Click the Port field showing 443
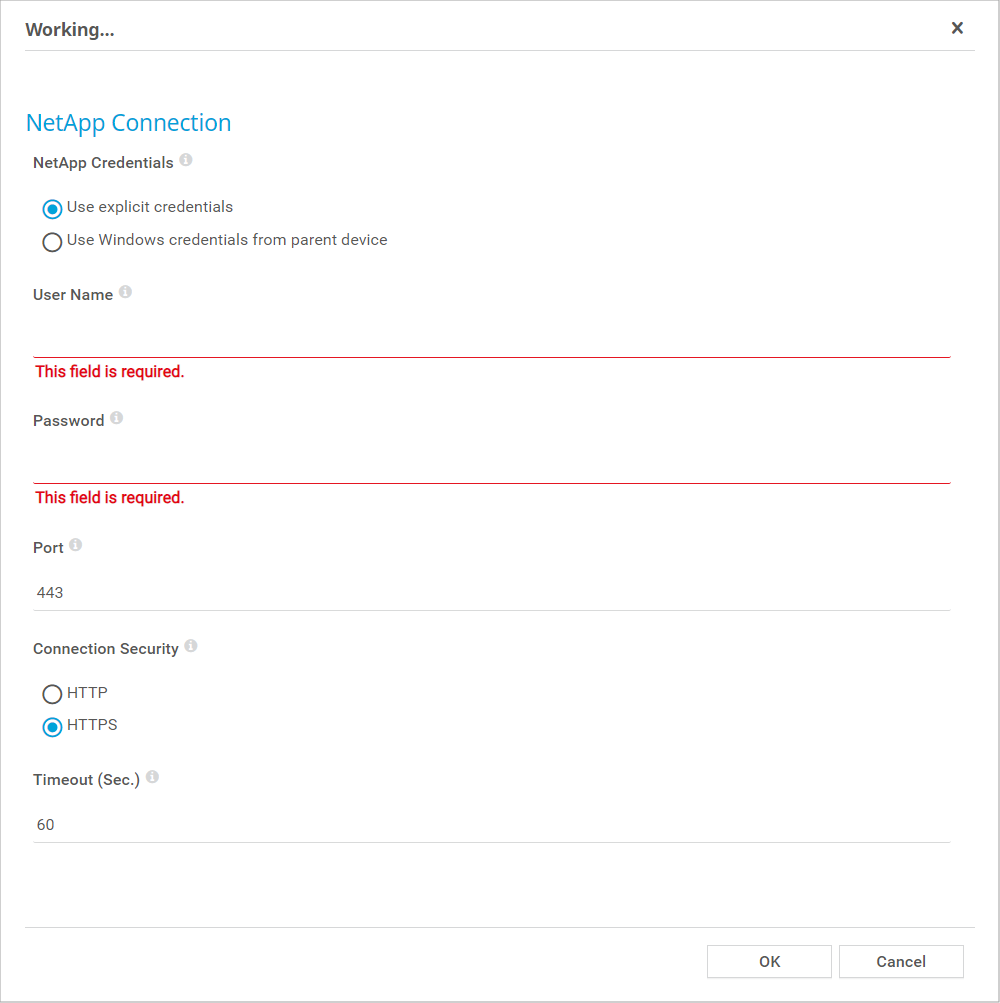This screenshot has width=1000, height=1003. 491,593
